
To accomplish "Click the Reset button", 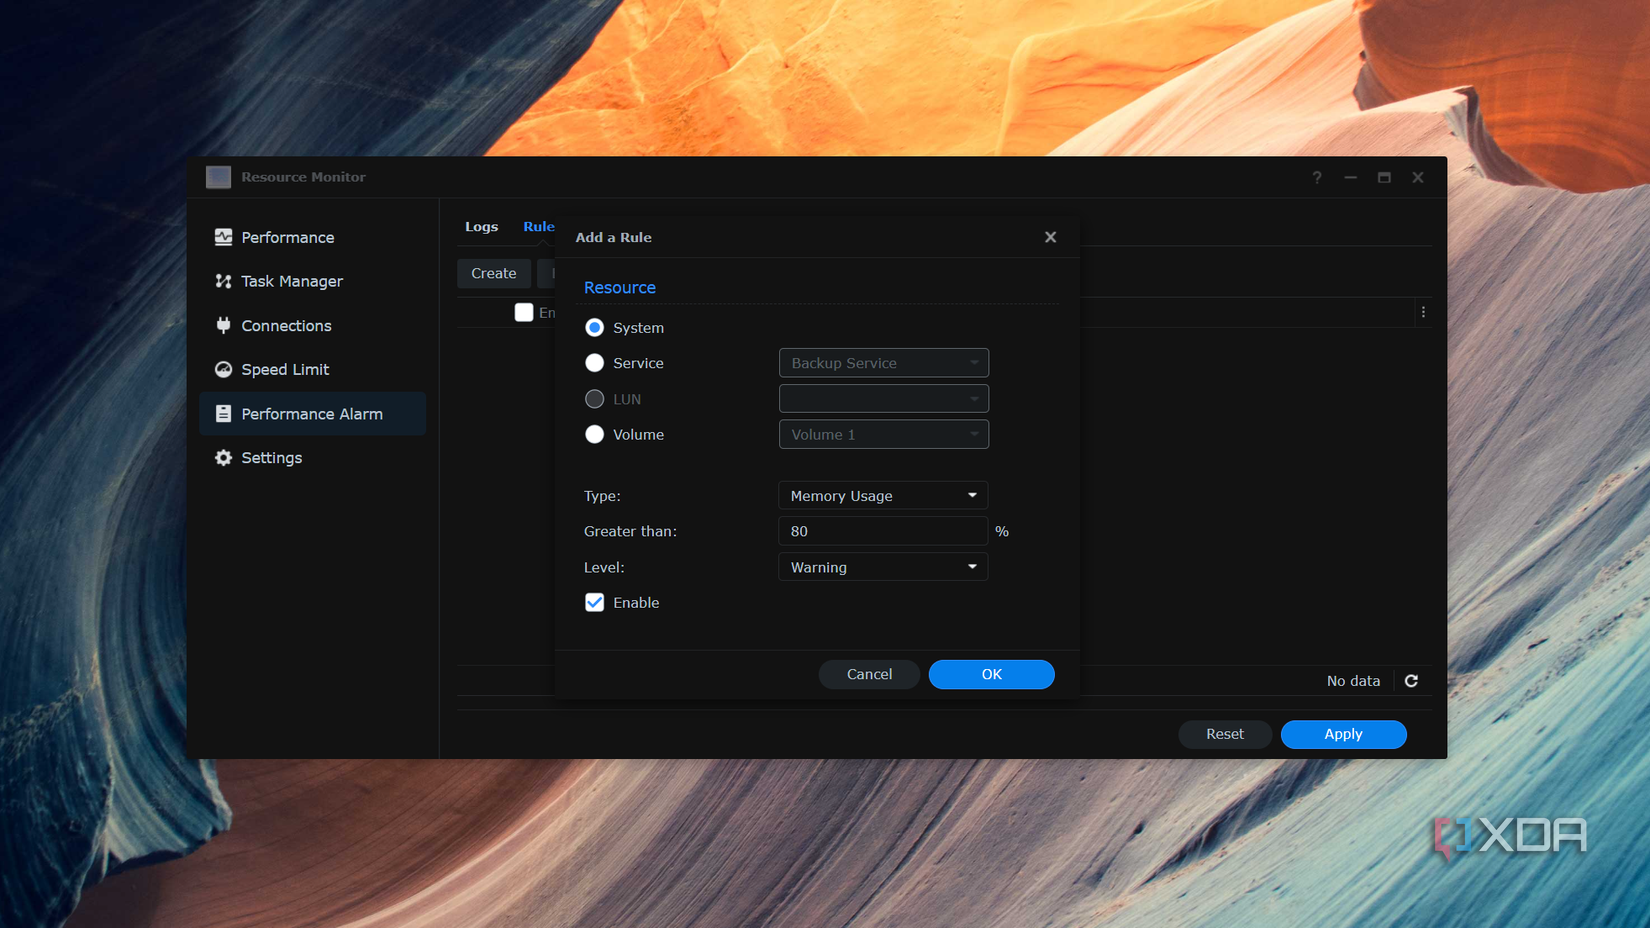I will click(x=1225, y=734).
